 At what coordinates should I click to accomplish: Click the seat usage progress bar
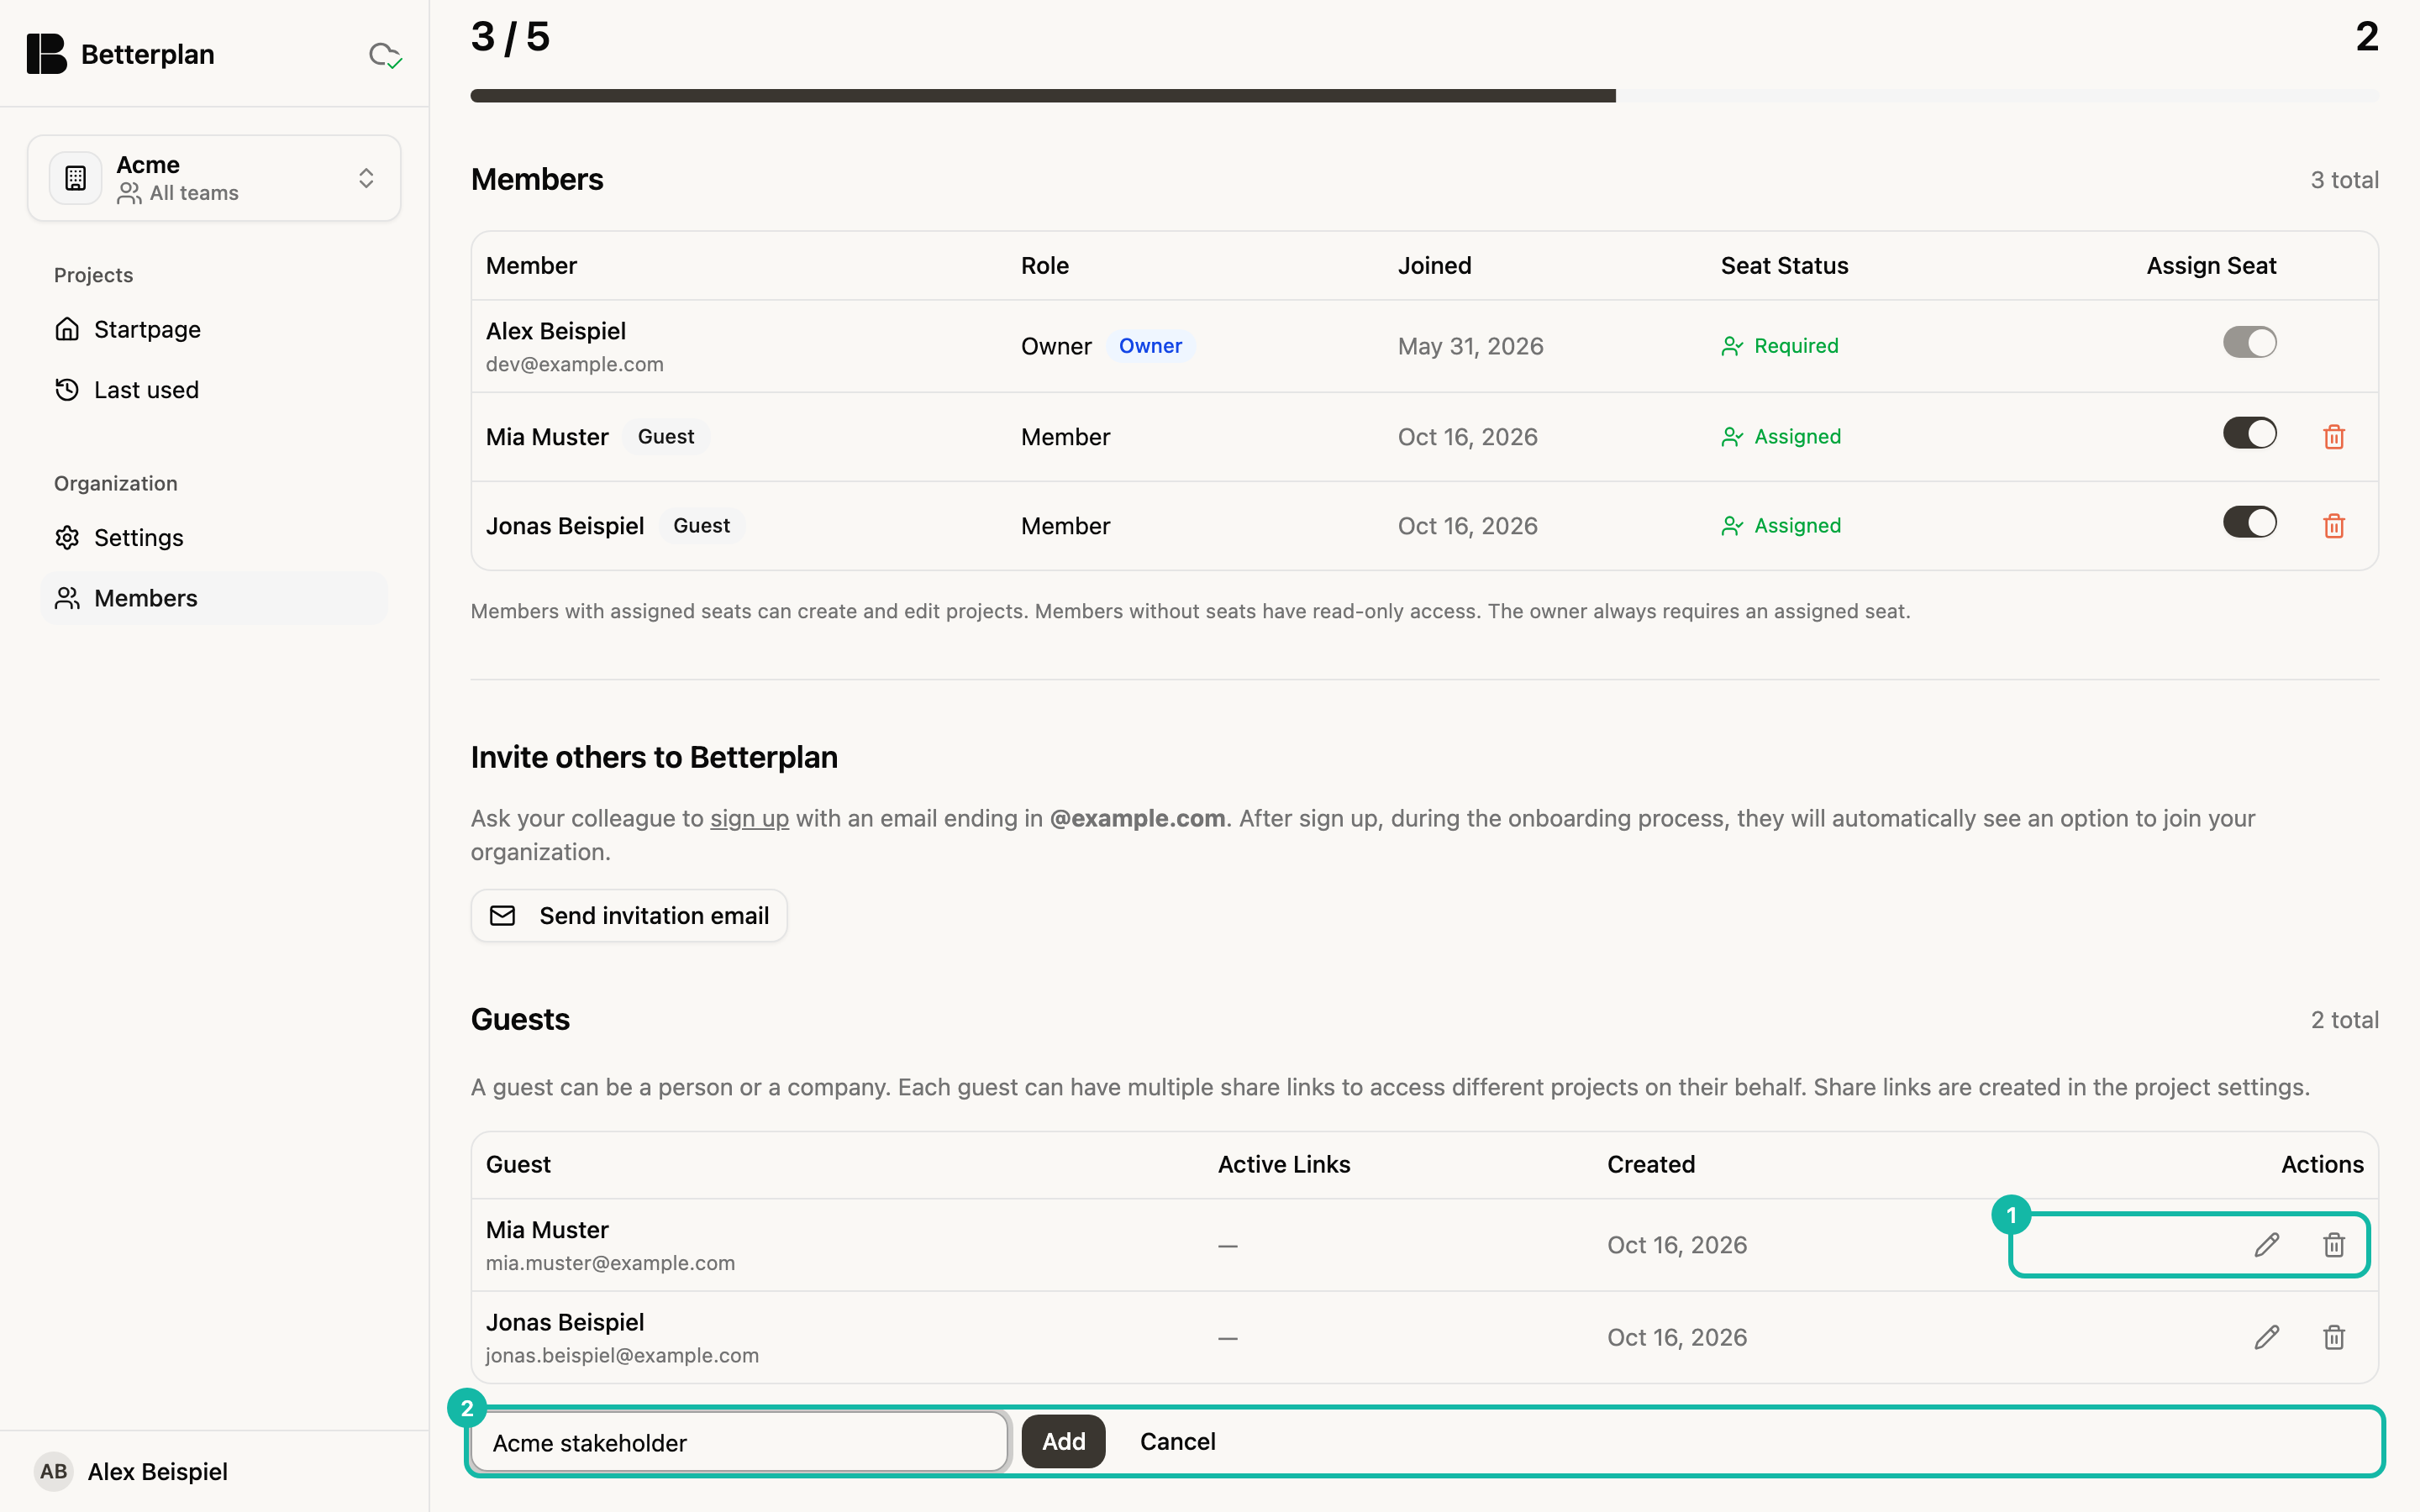point(1425,96)
